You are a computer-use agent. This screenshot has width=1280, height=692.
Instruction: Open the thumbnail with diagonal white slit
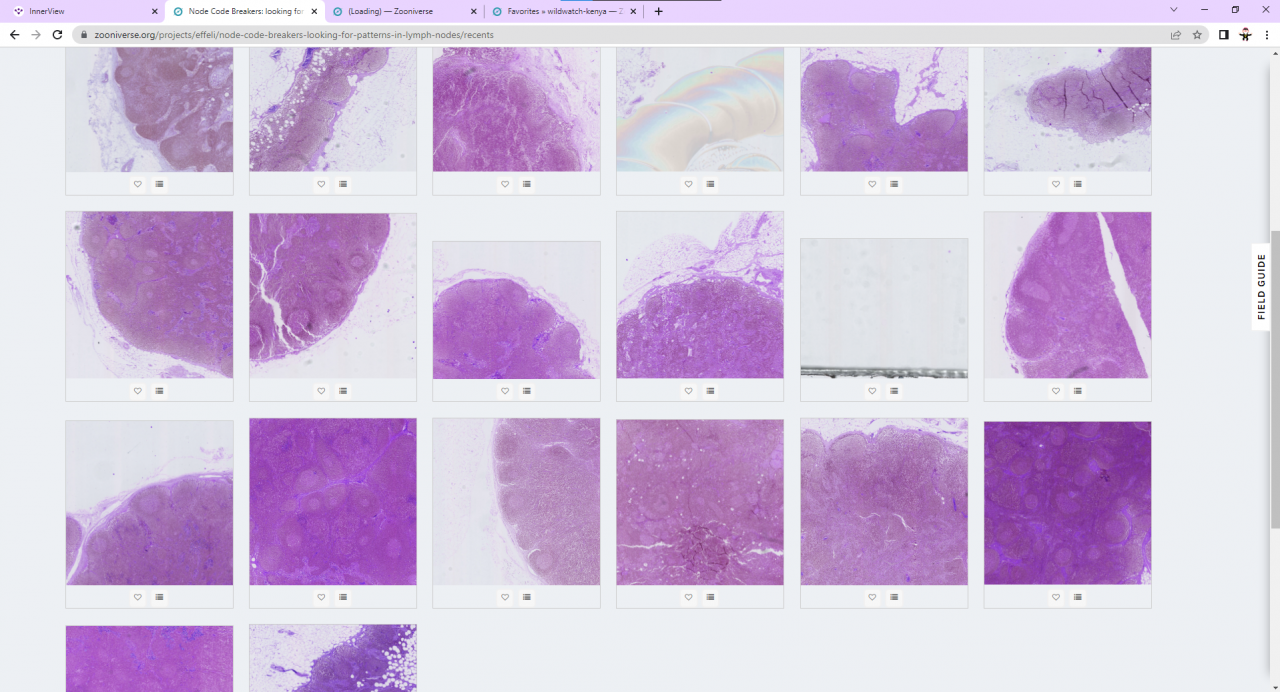(x=1068, y=295)
